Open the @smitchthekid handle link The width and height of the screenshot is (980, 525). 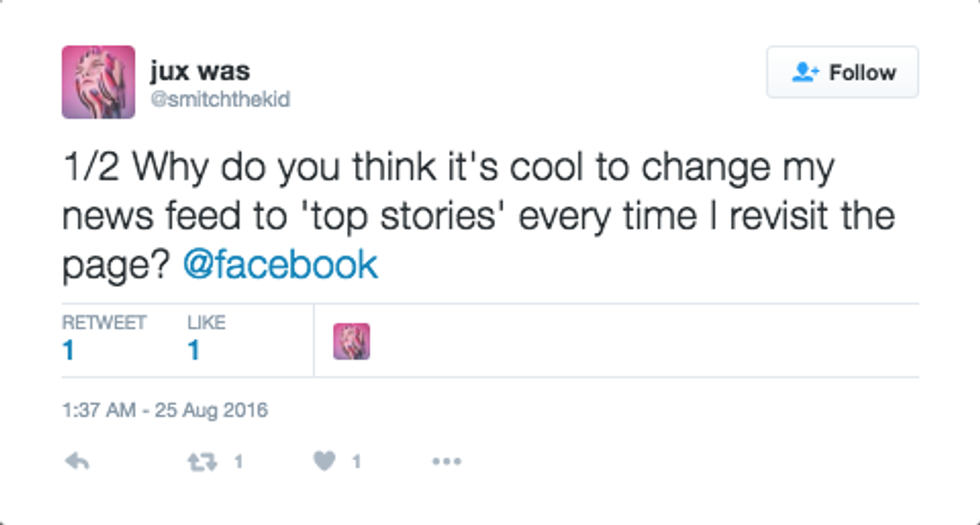click(x=219, y=99)
